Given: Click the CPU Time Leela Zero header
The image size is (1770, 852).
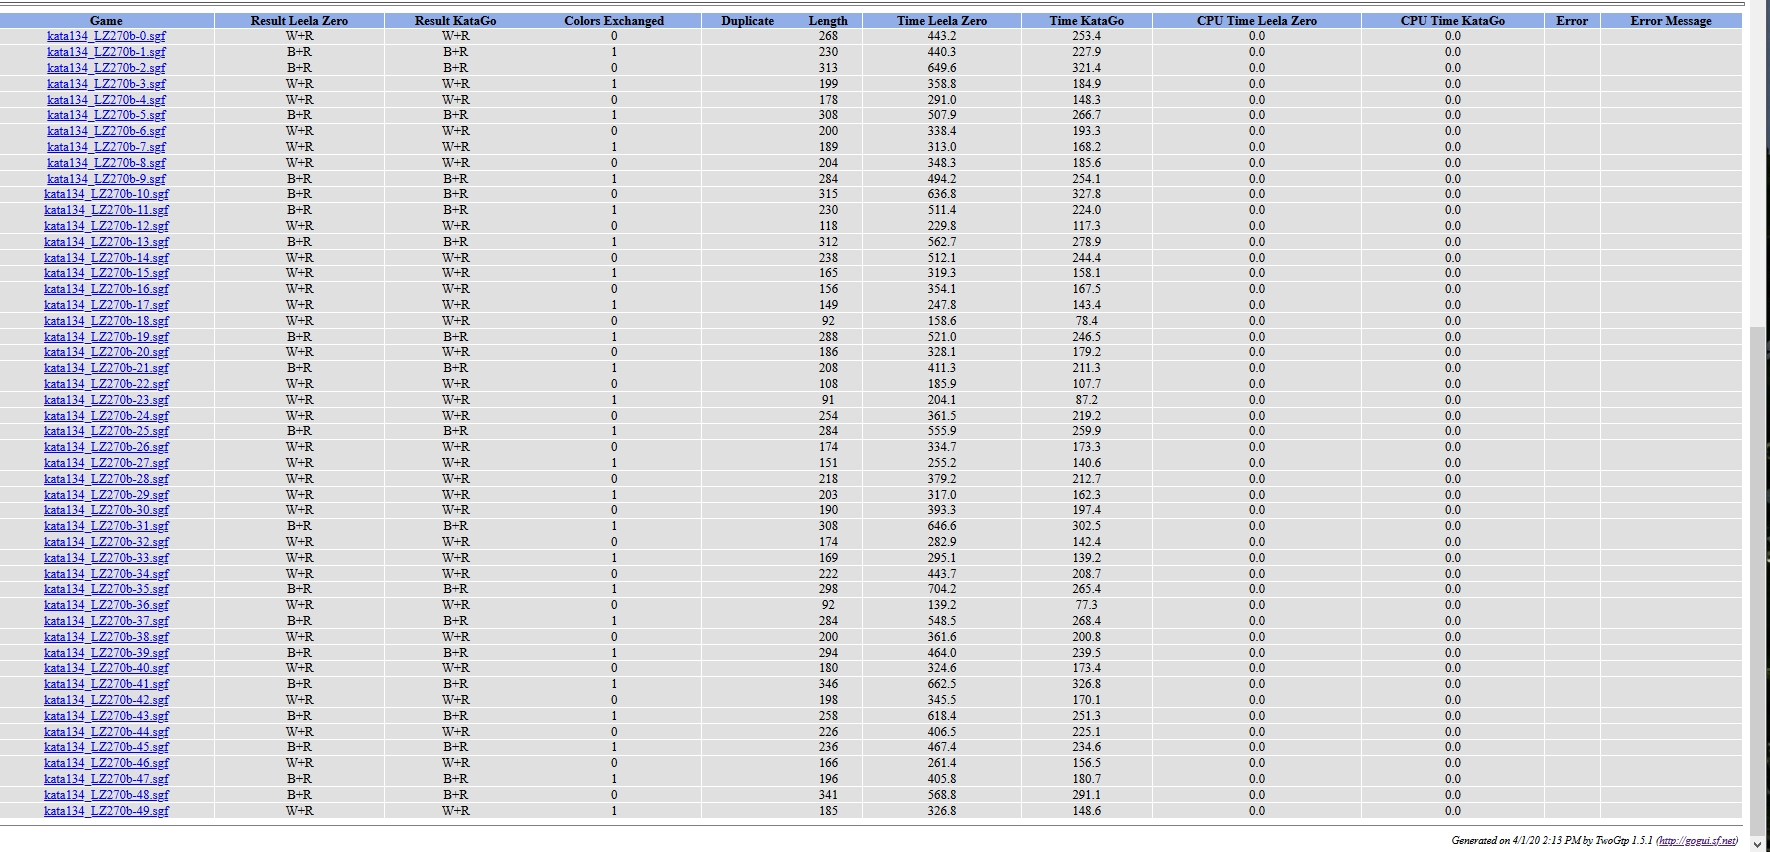Looking at the screenshot, I should tap(1256, 21).
